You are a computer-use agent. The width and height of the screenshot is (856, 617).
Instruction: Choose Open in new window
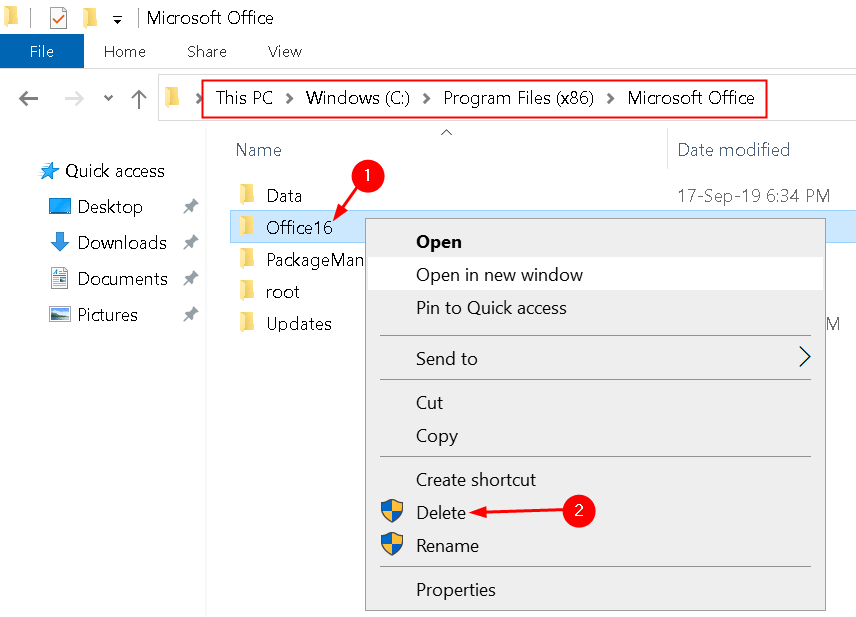coord(595,274)
